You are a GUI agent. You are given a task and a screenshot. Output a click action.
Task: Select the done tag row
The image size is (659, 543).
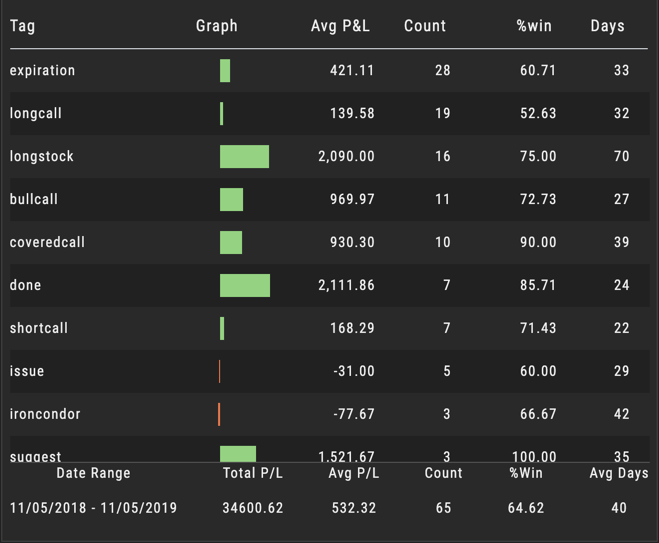pyautogui.click(x=26, y=286)
